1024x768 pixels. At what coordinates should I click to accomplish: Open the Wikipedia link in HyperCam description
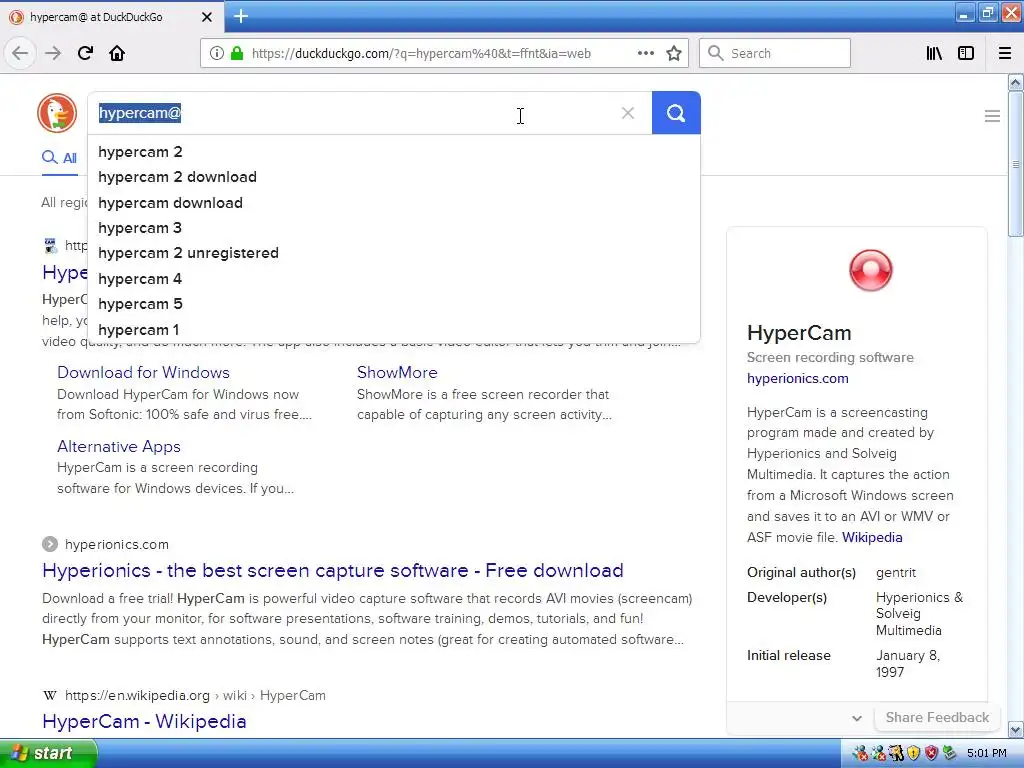[x=872, y=537]
